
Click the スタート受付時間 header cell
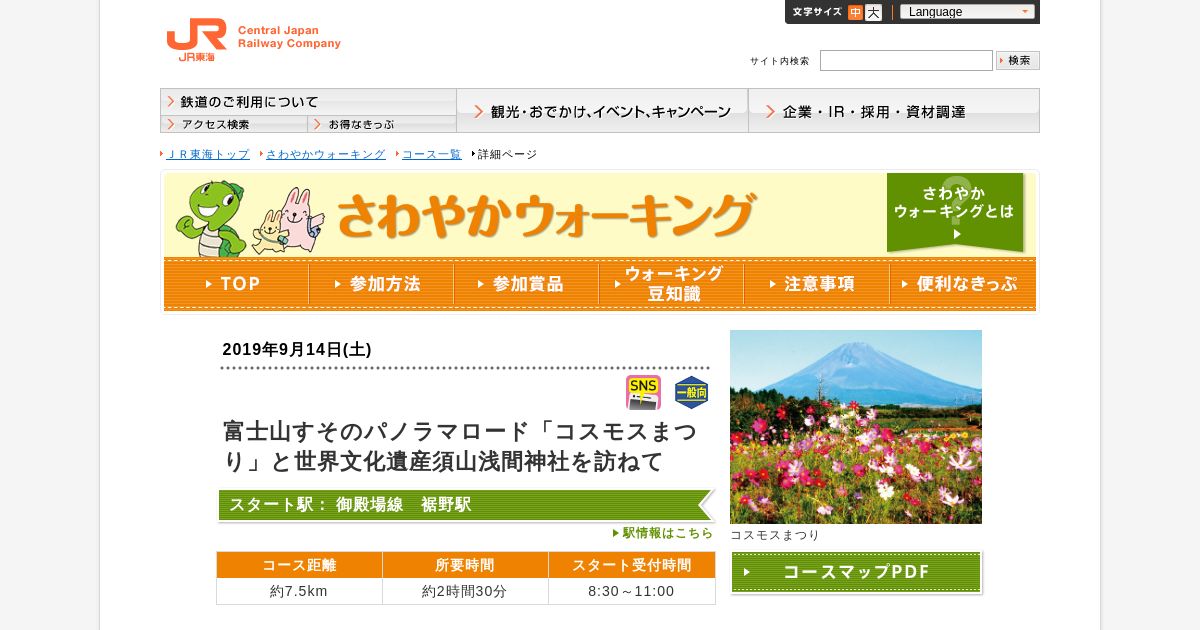632,565
